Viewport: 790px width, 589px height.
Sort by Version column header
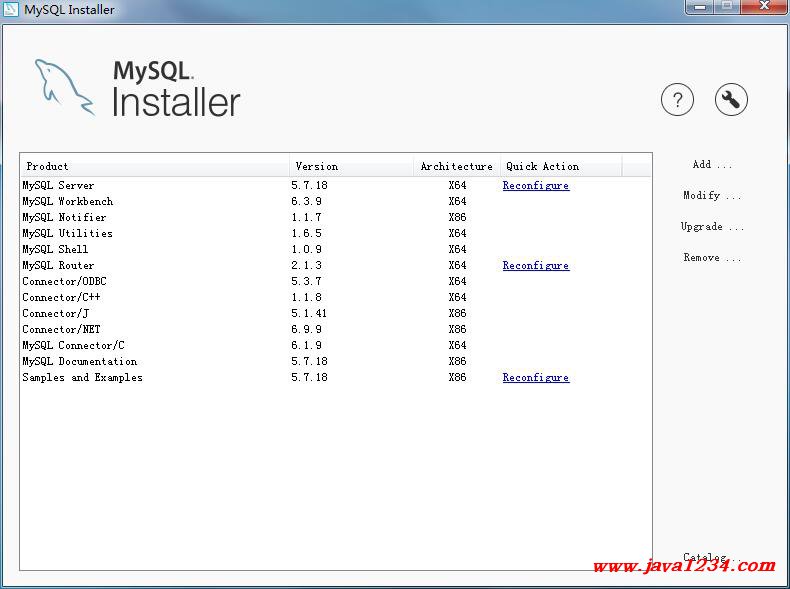click(x=352, y=166)
